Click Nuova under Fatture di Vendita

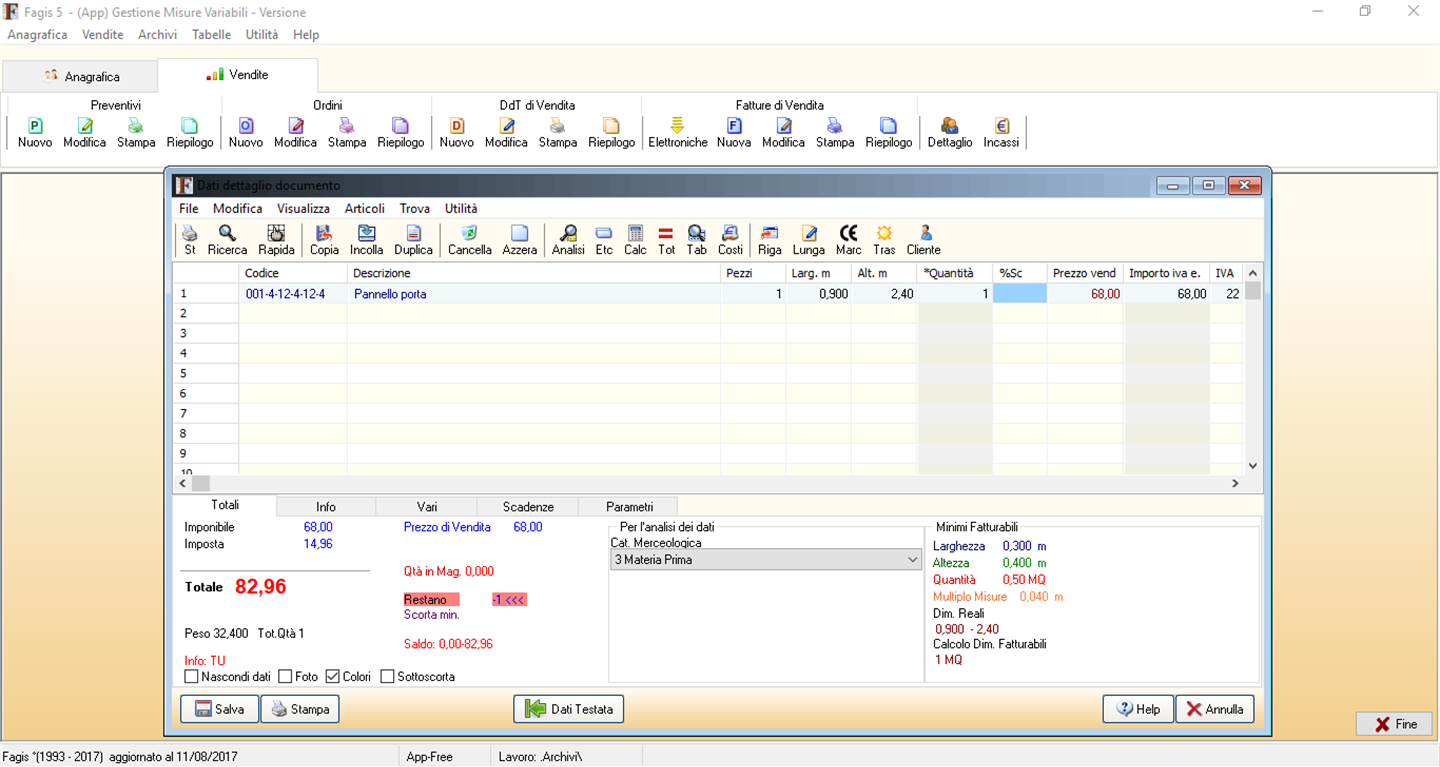tap(734, 133)
